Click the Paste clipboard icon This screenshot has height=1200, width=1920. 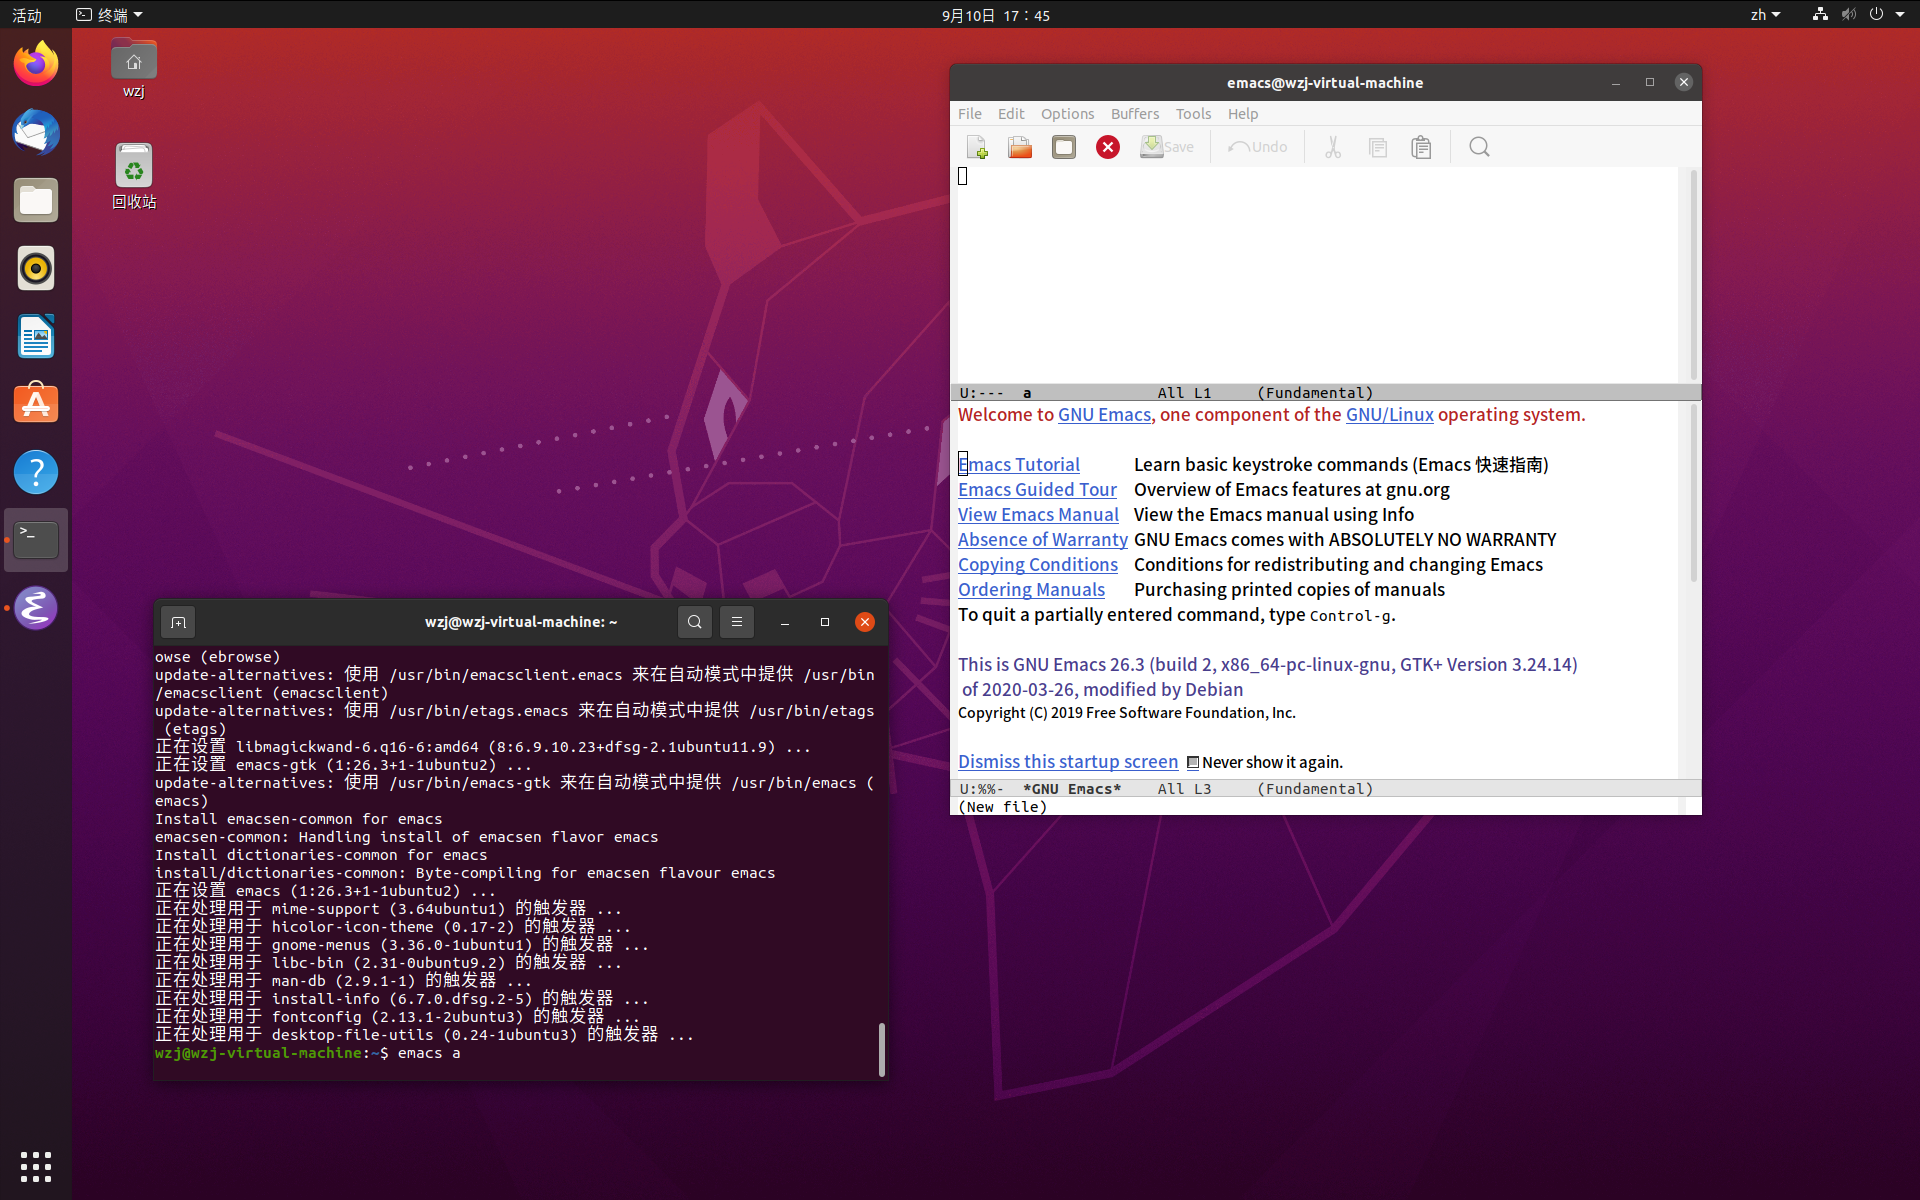point(1421,147)
